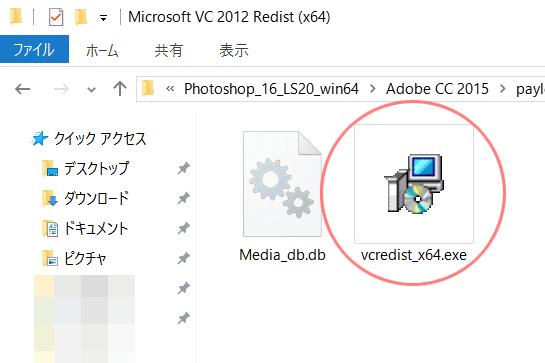Switch to the 表示 ribbon tab
This screenshot has width=545, height=363.
click(x=234, y=50)
